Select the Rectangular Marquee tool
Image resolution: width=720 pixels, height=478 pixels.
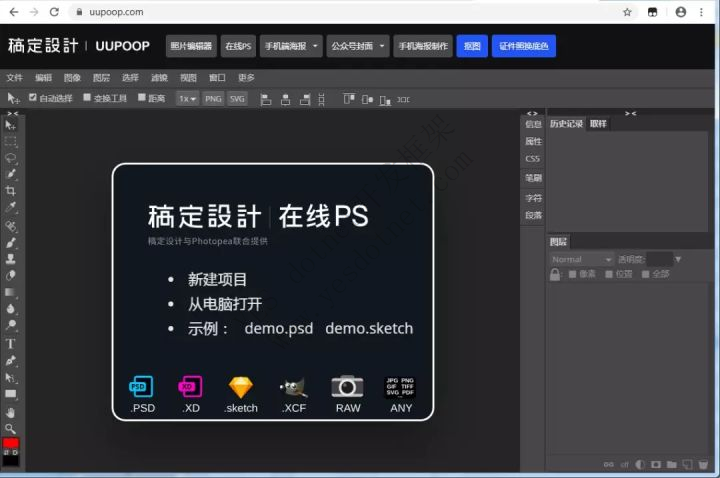coord(10,142)
